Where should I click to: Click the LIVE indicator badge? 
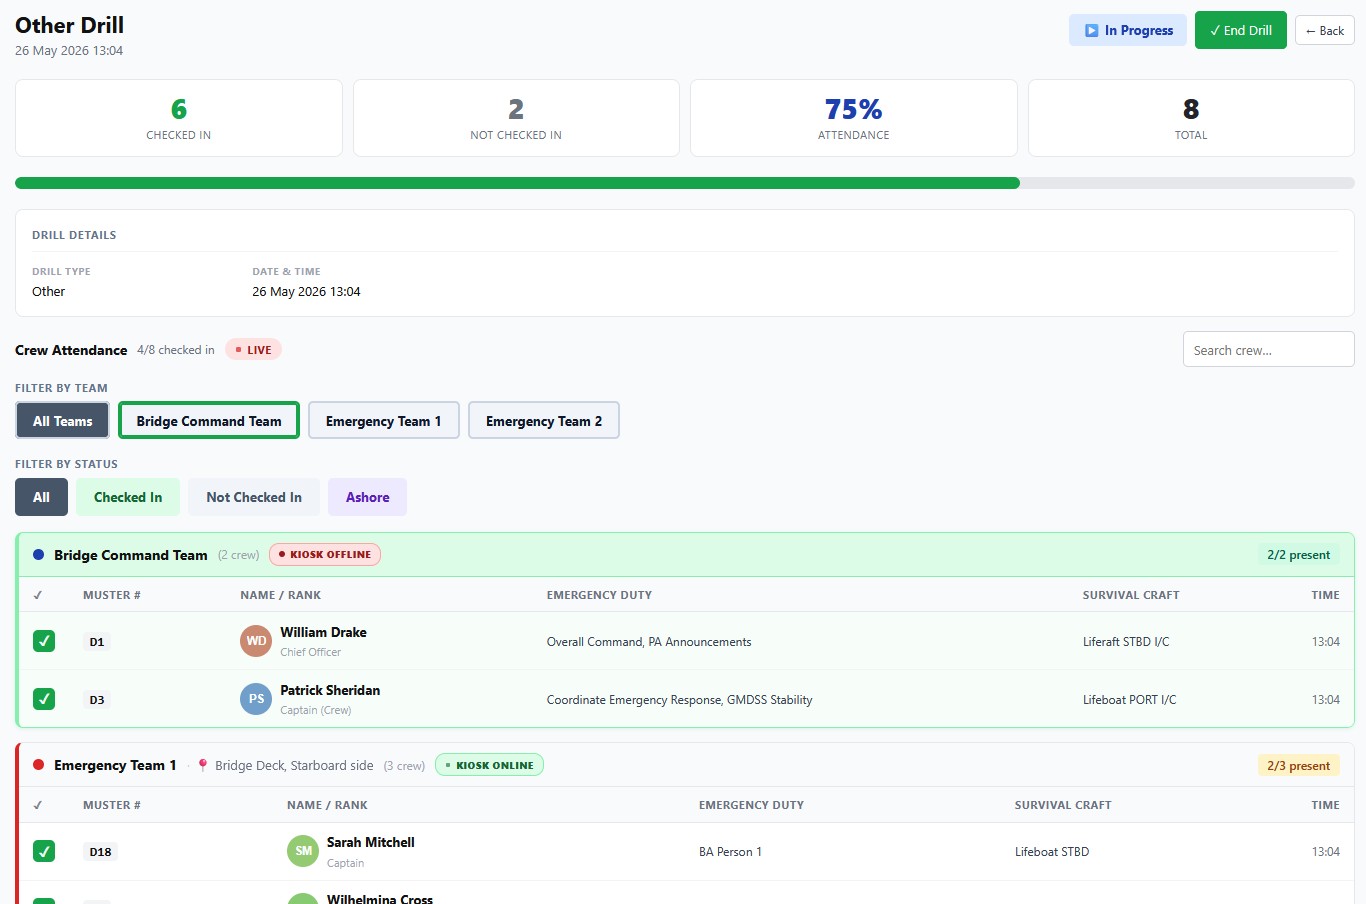pos(253,350)
